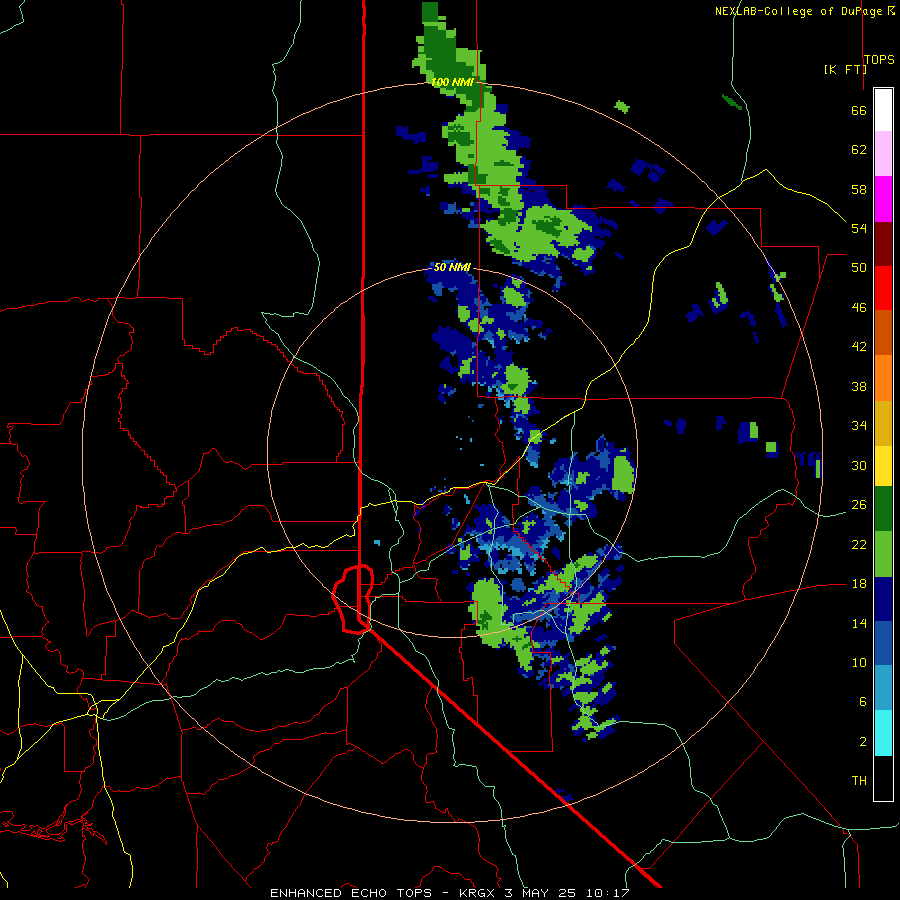Image resolution: width=900 pixels, height=900 pixels.
Task: Click the dark orange legend swatch near 42
Action: 883,333
